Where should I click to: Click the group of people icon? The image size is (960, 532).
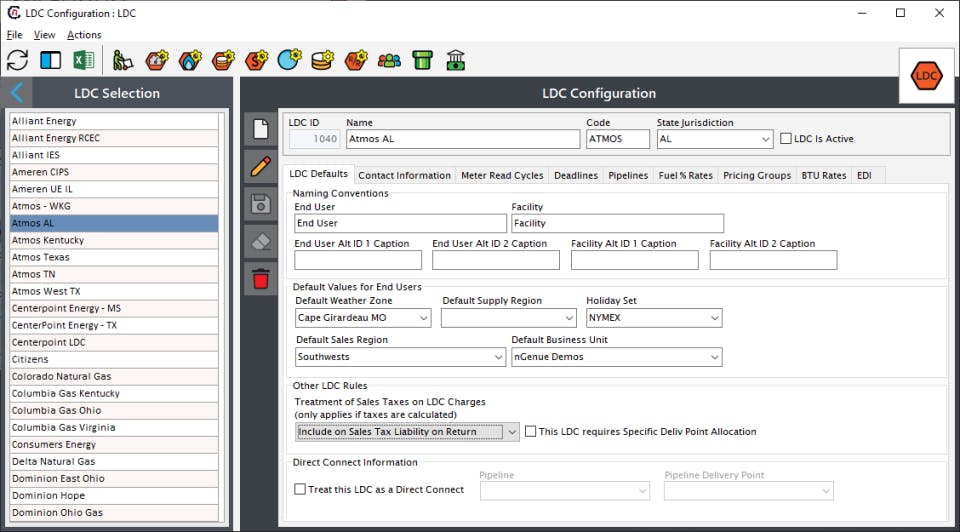point(389,60)
